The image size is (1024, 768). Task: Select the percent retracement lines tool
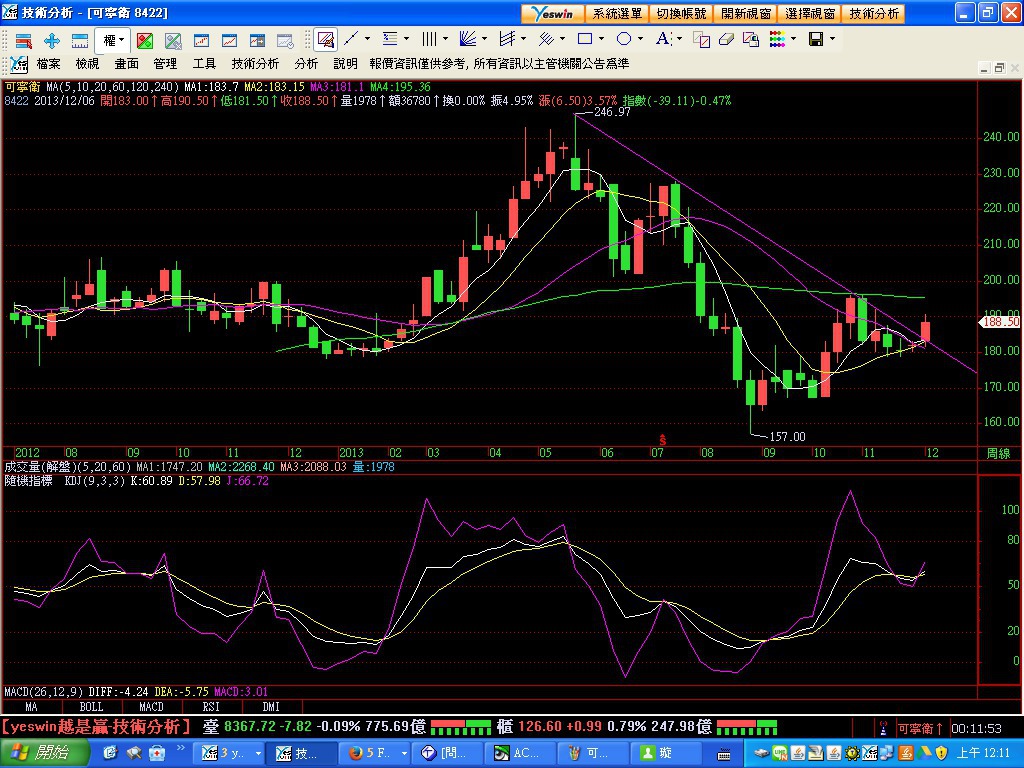tap(390, 39)
